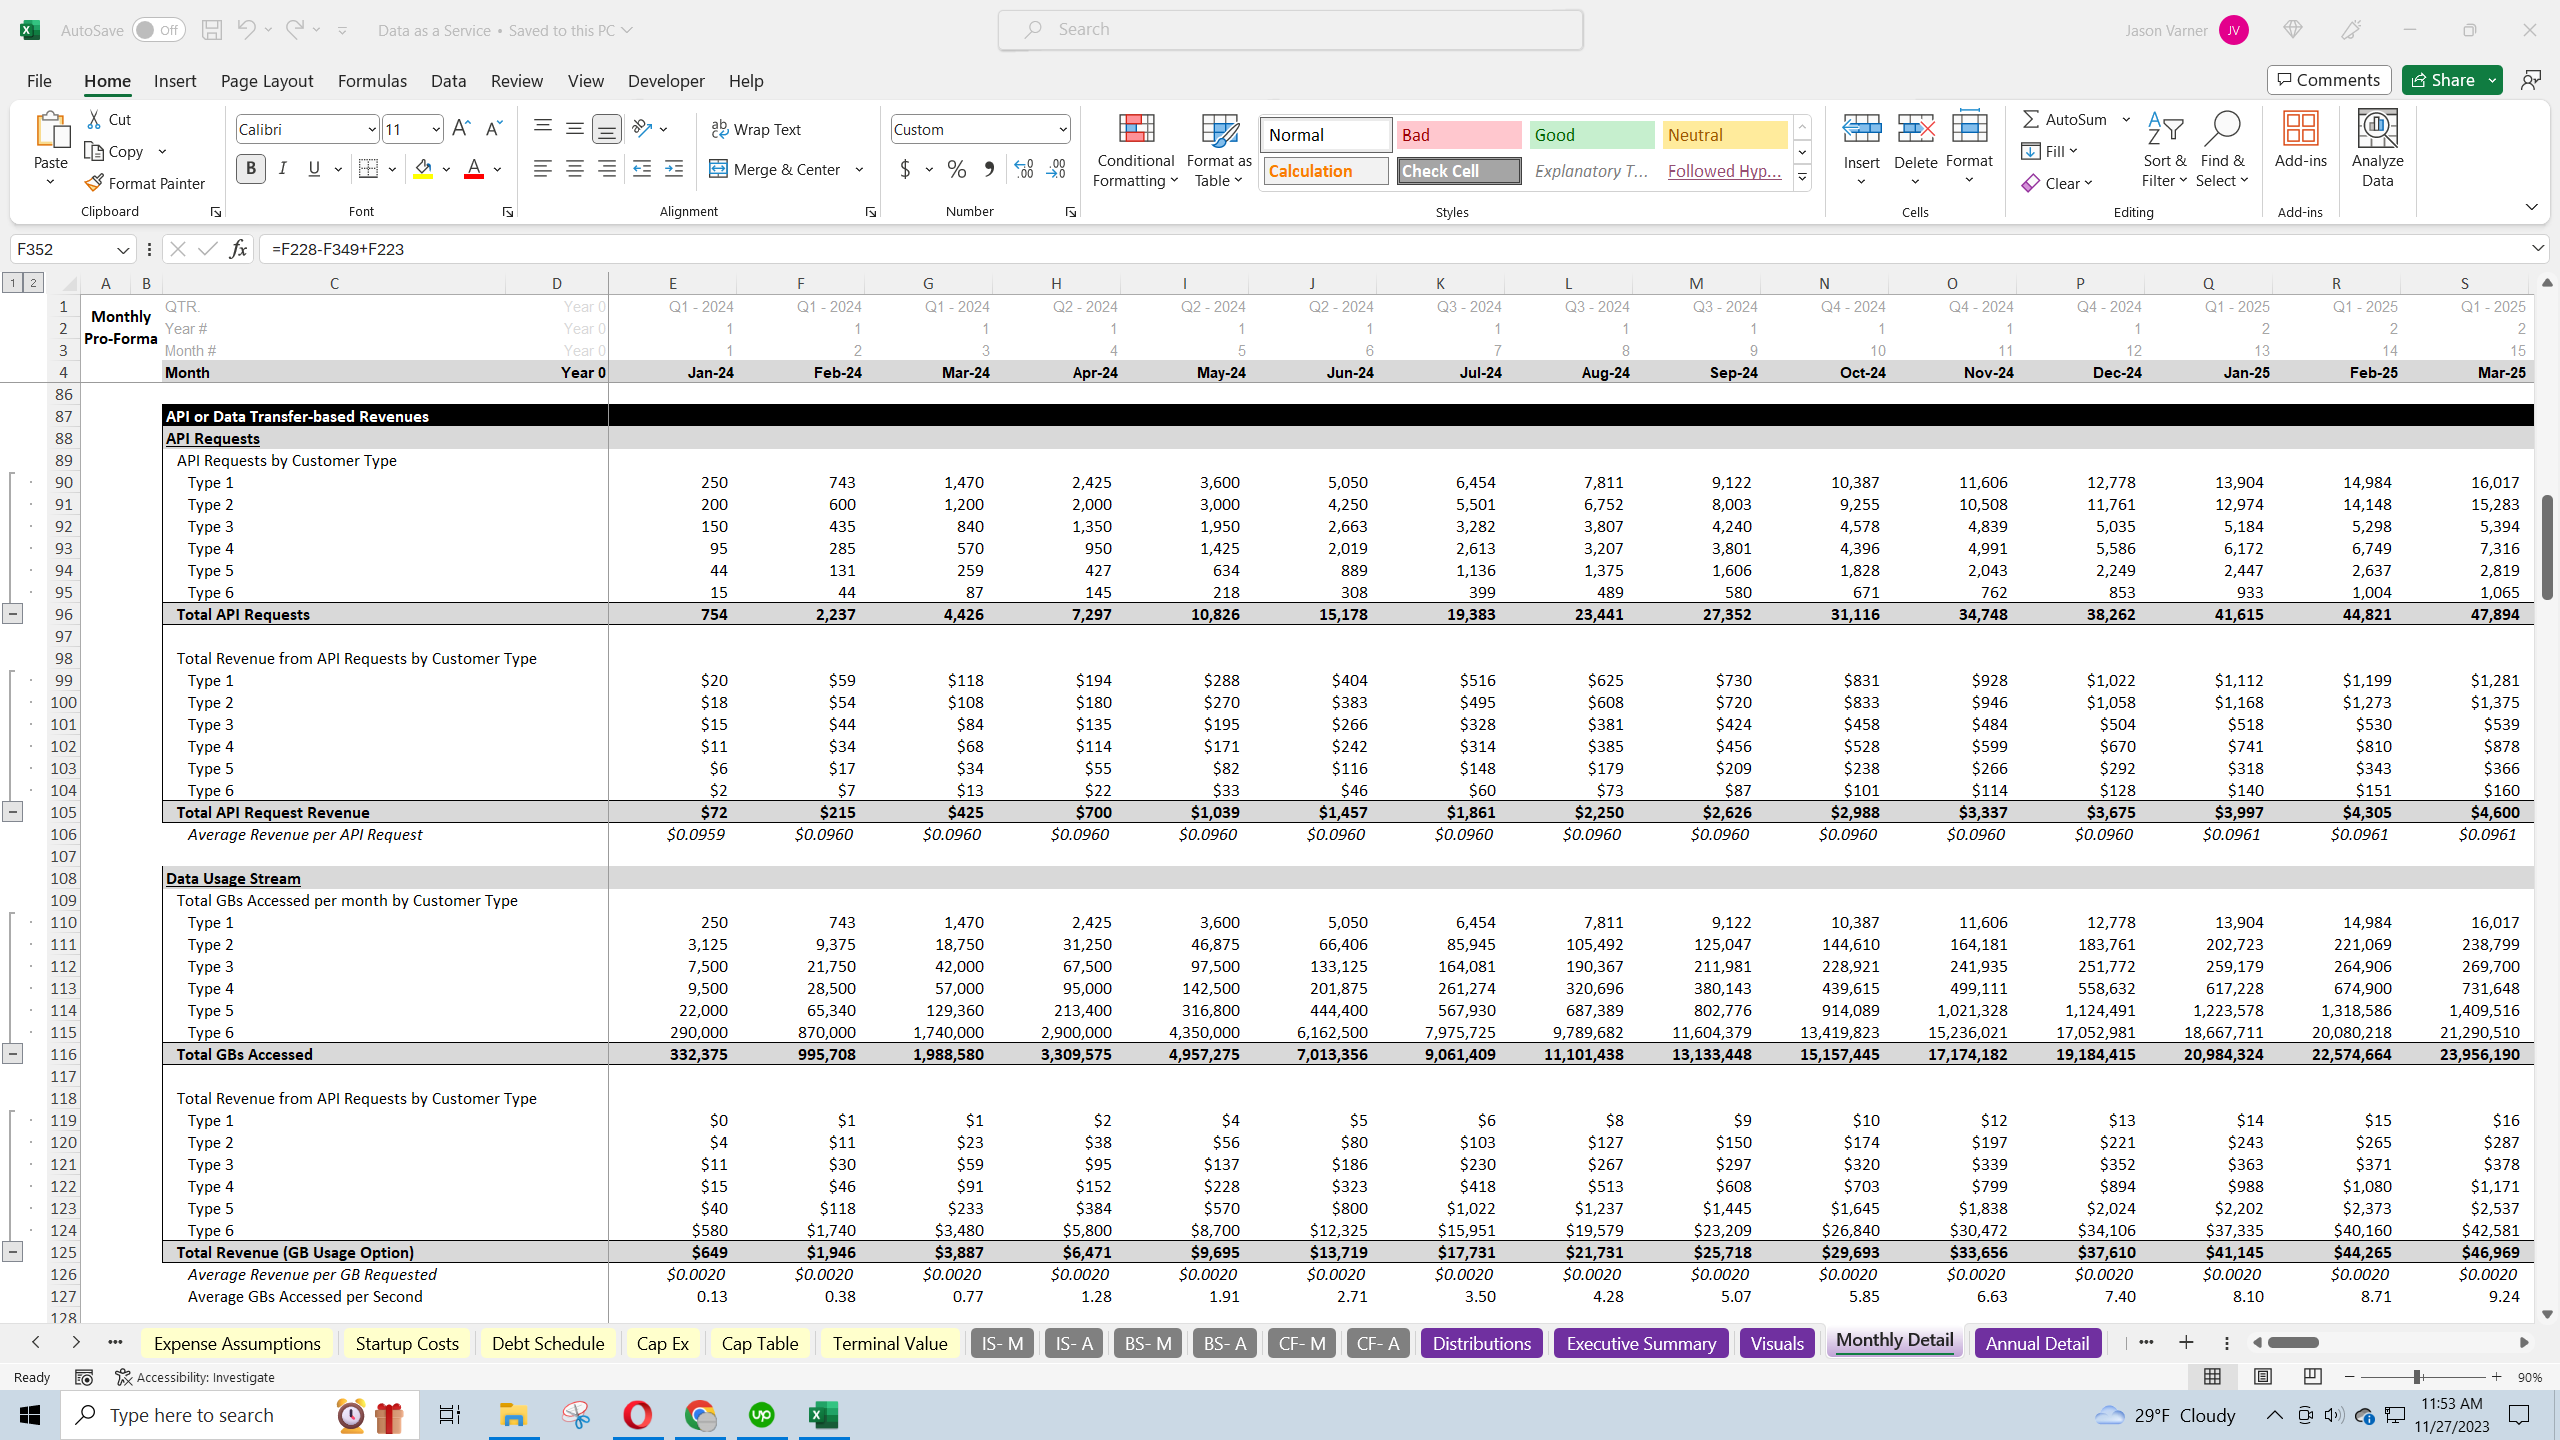Click the Increase Decimal icon

point(1022,169)
